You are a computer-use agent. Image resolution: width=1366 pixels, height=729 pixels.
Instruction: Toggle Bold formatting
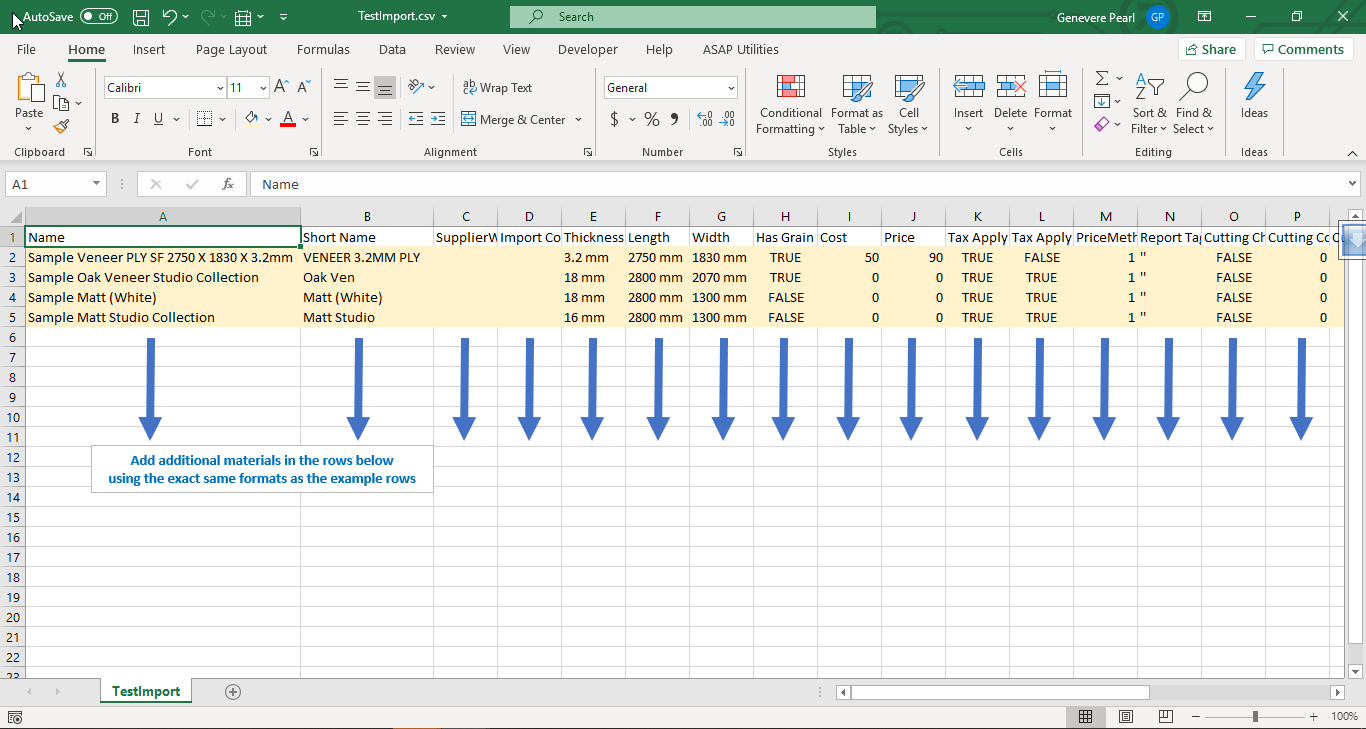115,119
